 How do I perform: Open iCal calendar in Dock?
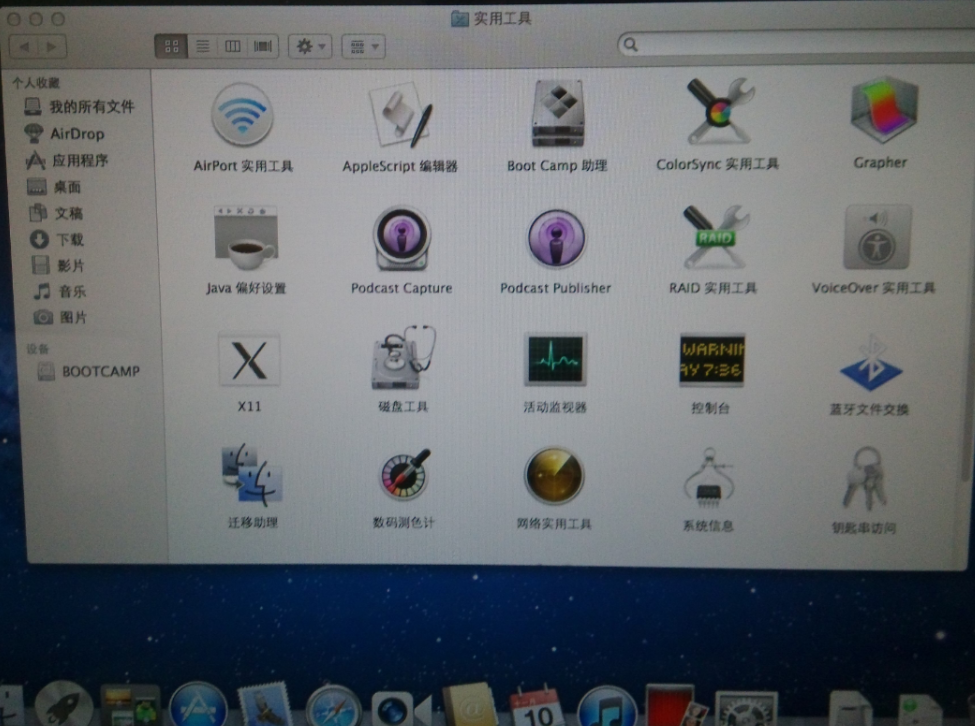coord(536,707)
